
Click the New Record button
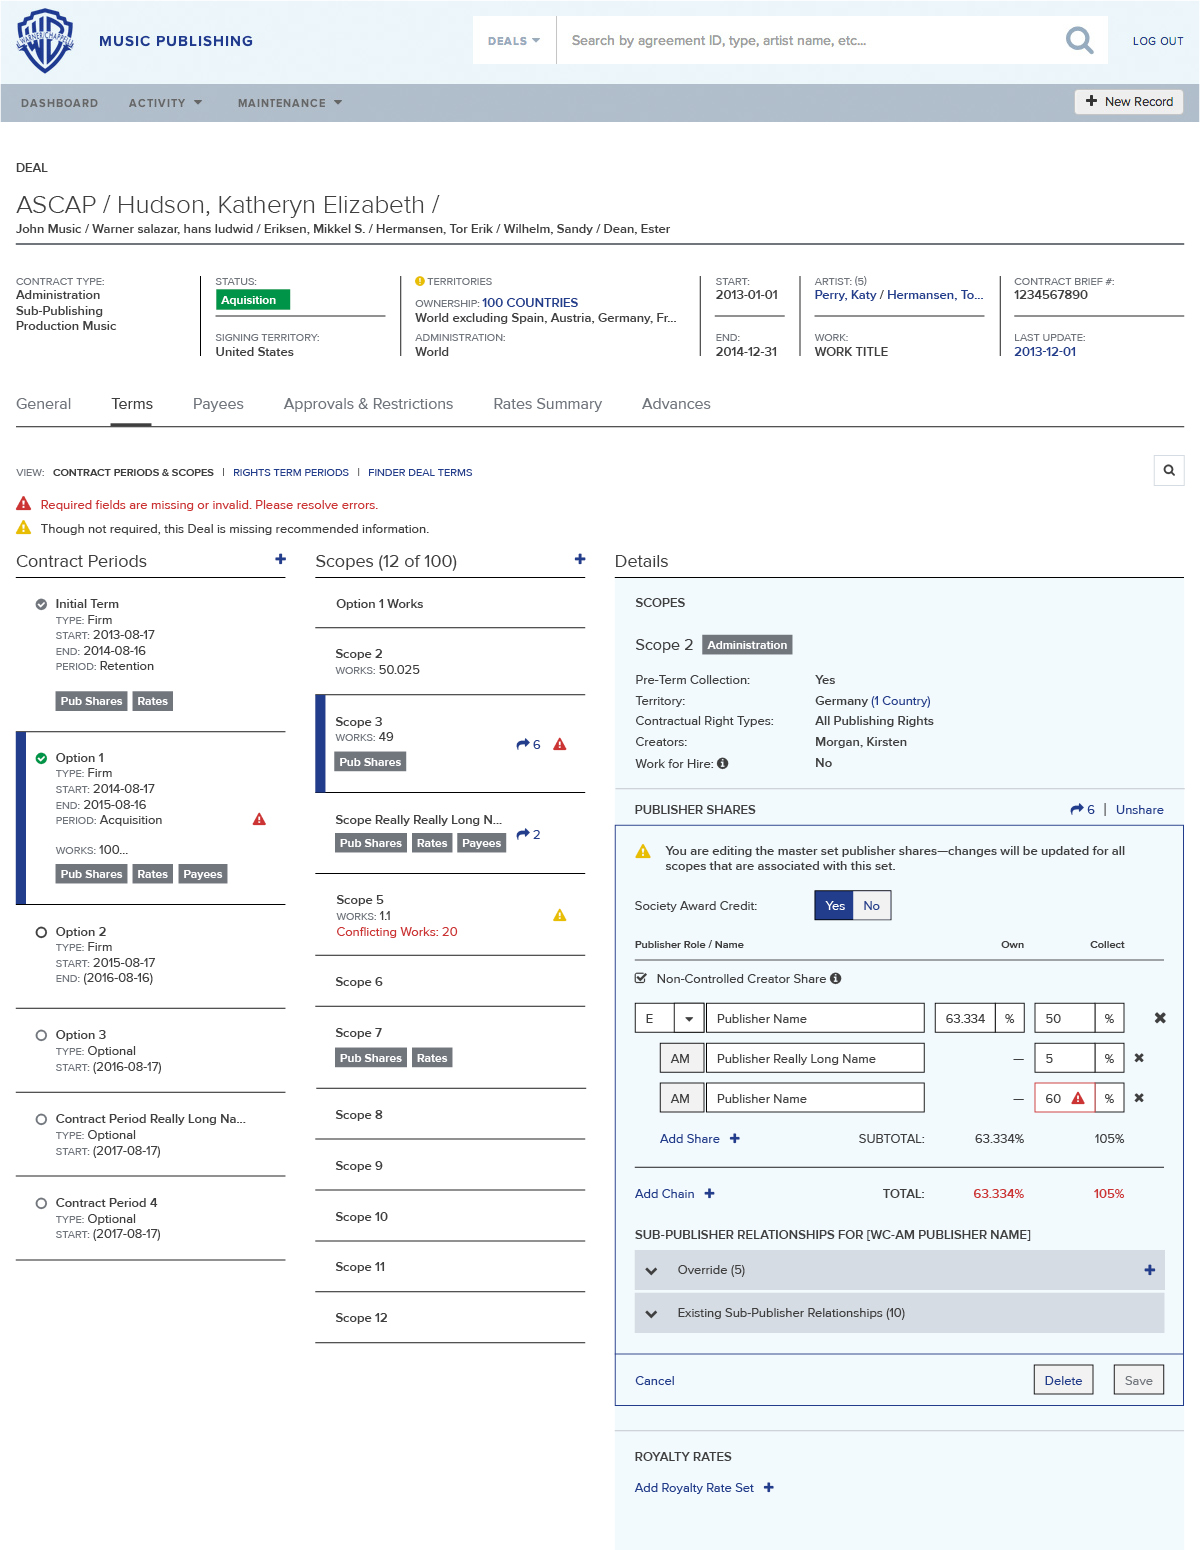pyautogui.click(x=1129, y=102)
